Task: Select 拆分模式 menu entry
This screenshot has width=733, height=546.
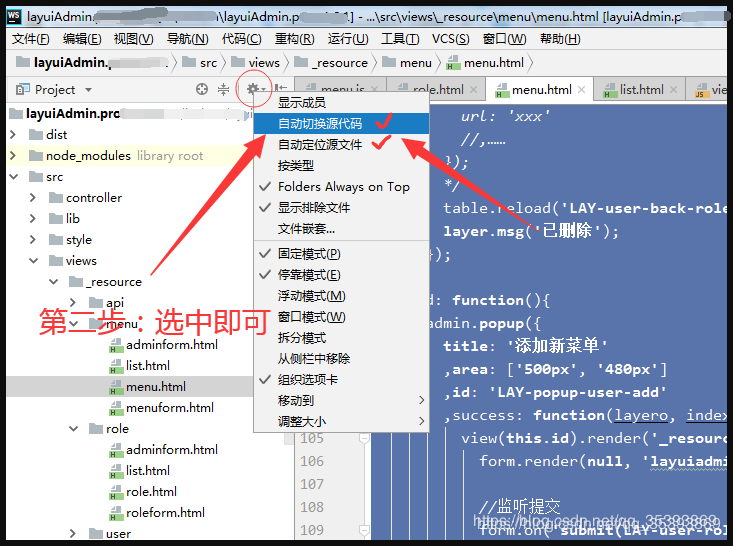Action: pos(341,338)
